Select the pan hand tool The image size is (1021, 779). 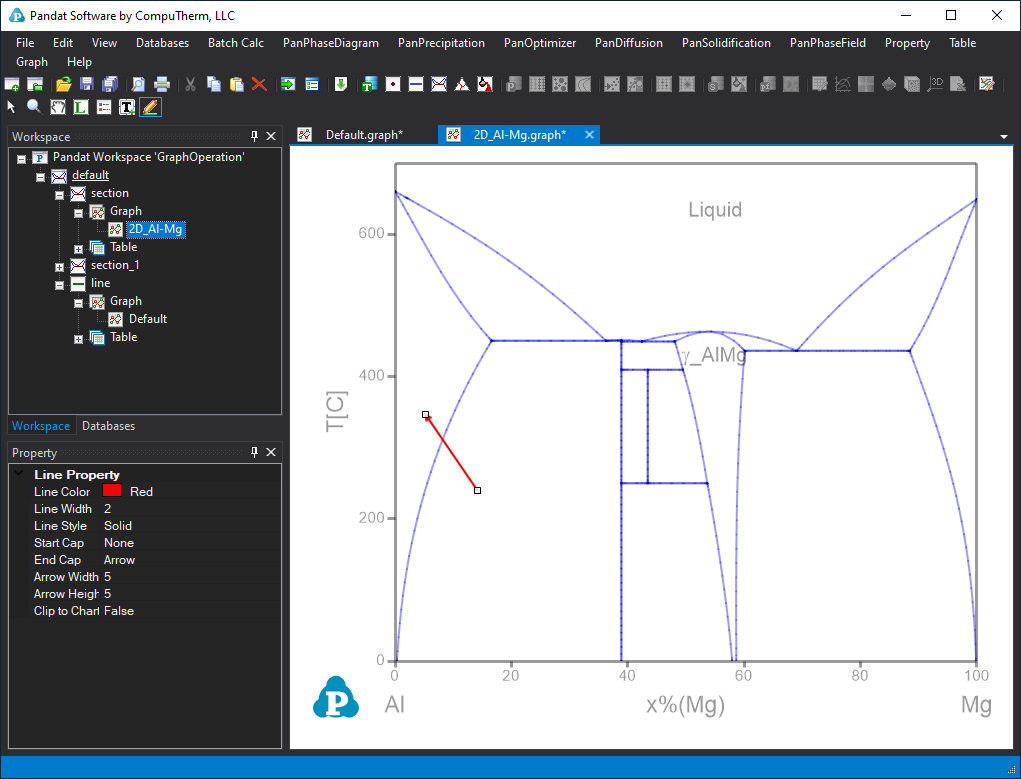[x=58, y=106]
